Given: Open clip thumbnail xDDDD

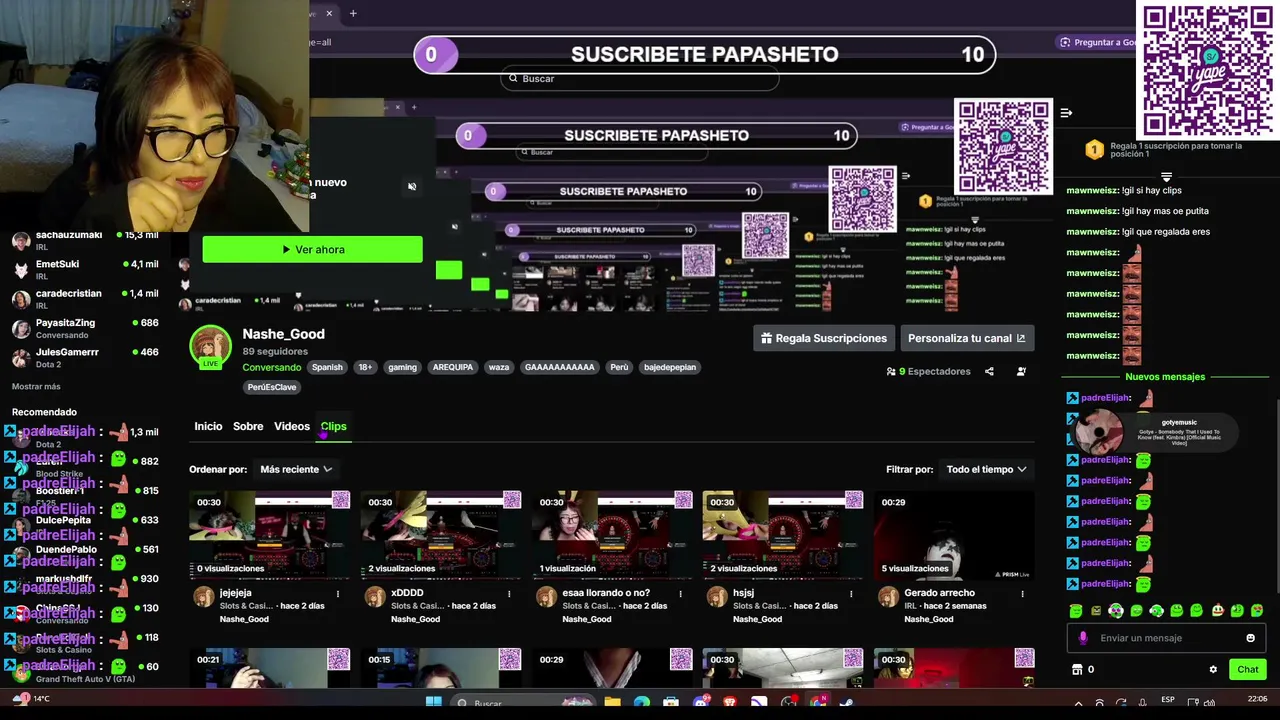Looking at the screenshot, I should 441,534.
